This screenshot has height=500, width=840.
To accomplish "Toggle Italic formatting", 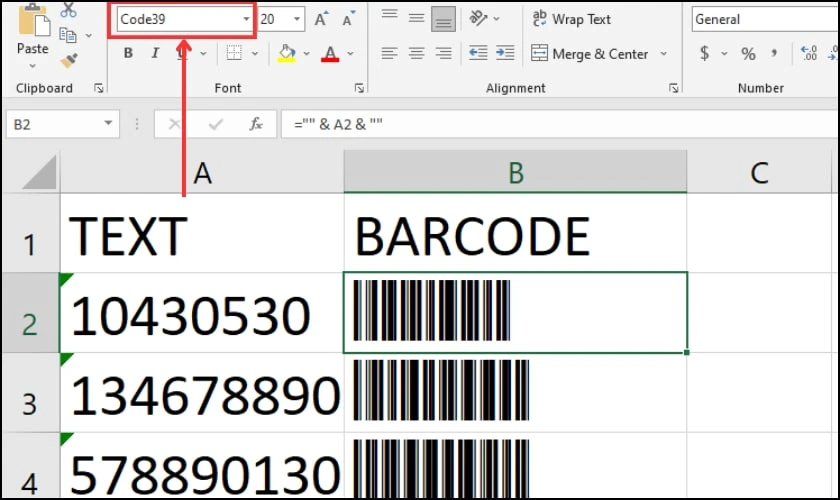I will (154, 54).
